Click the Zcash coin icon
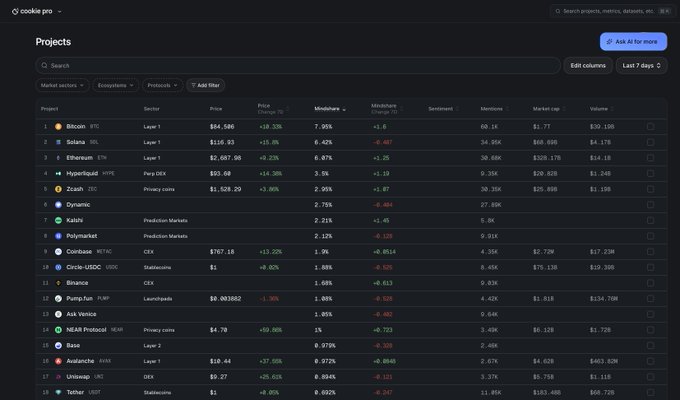Viewport: 680px width, 400px height. point(58,189)
